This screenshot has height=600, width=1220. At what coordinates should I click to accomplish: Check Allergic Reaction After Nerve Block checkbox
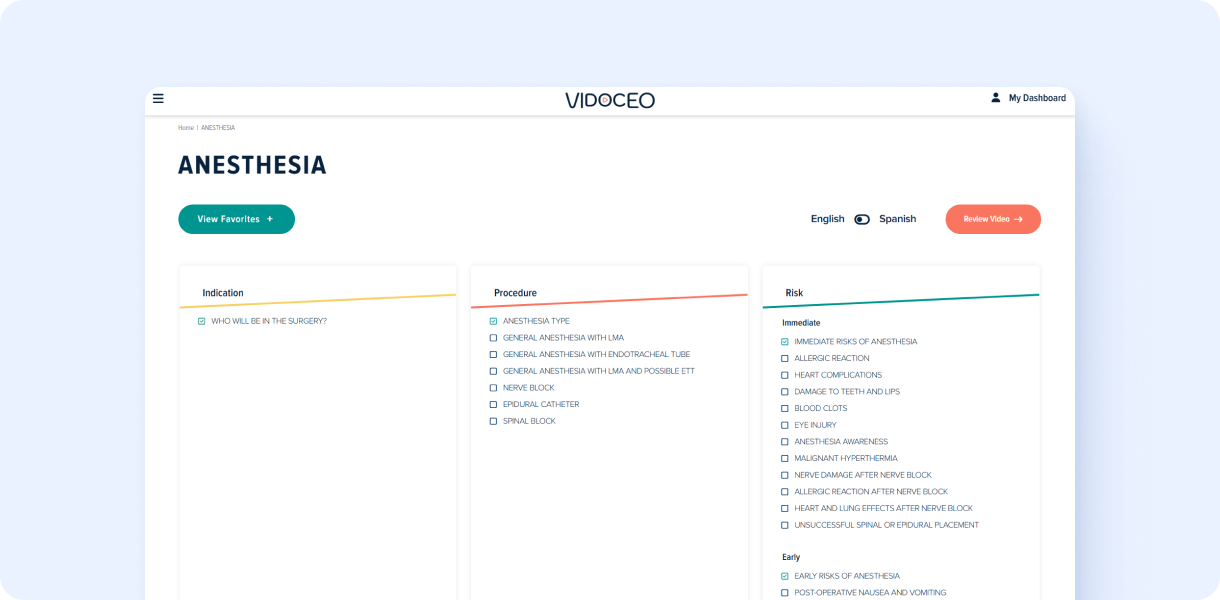(785, 492)
